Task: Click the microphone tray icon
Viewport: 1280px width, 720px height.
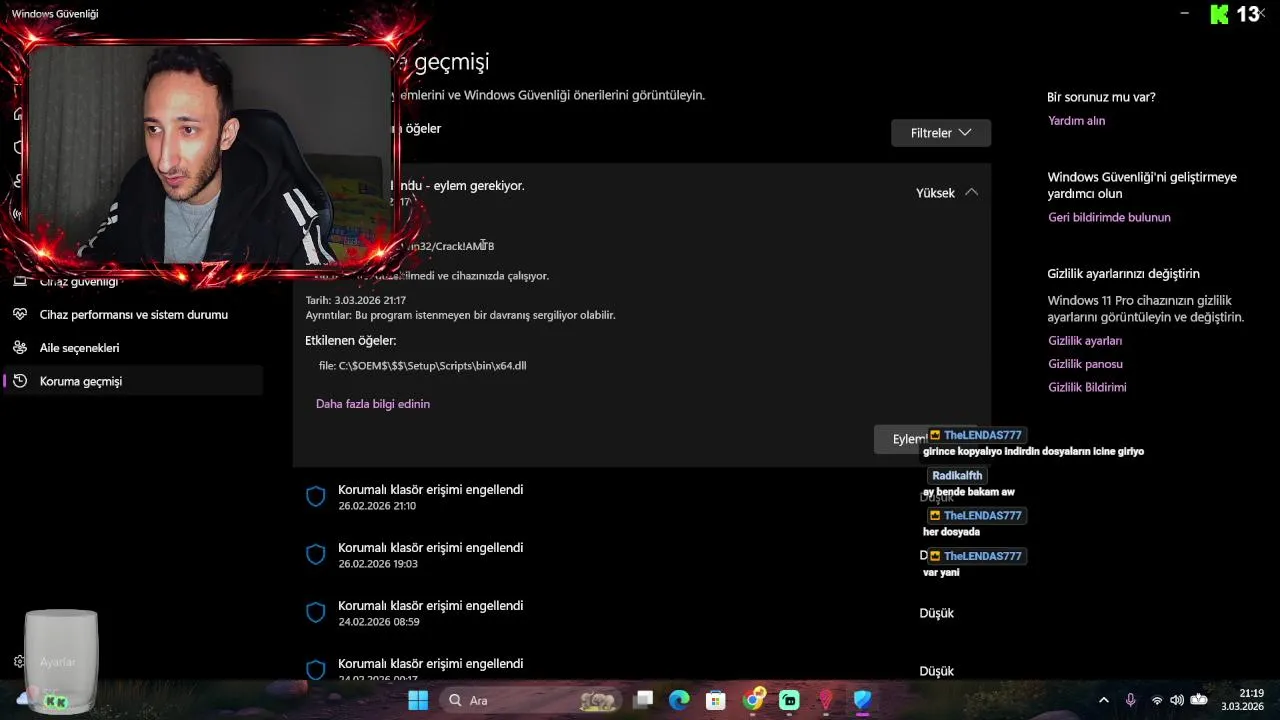Action: pyautogui.click(x=1131, y=700)
